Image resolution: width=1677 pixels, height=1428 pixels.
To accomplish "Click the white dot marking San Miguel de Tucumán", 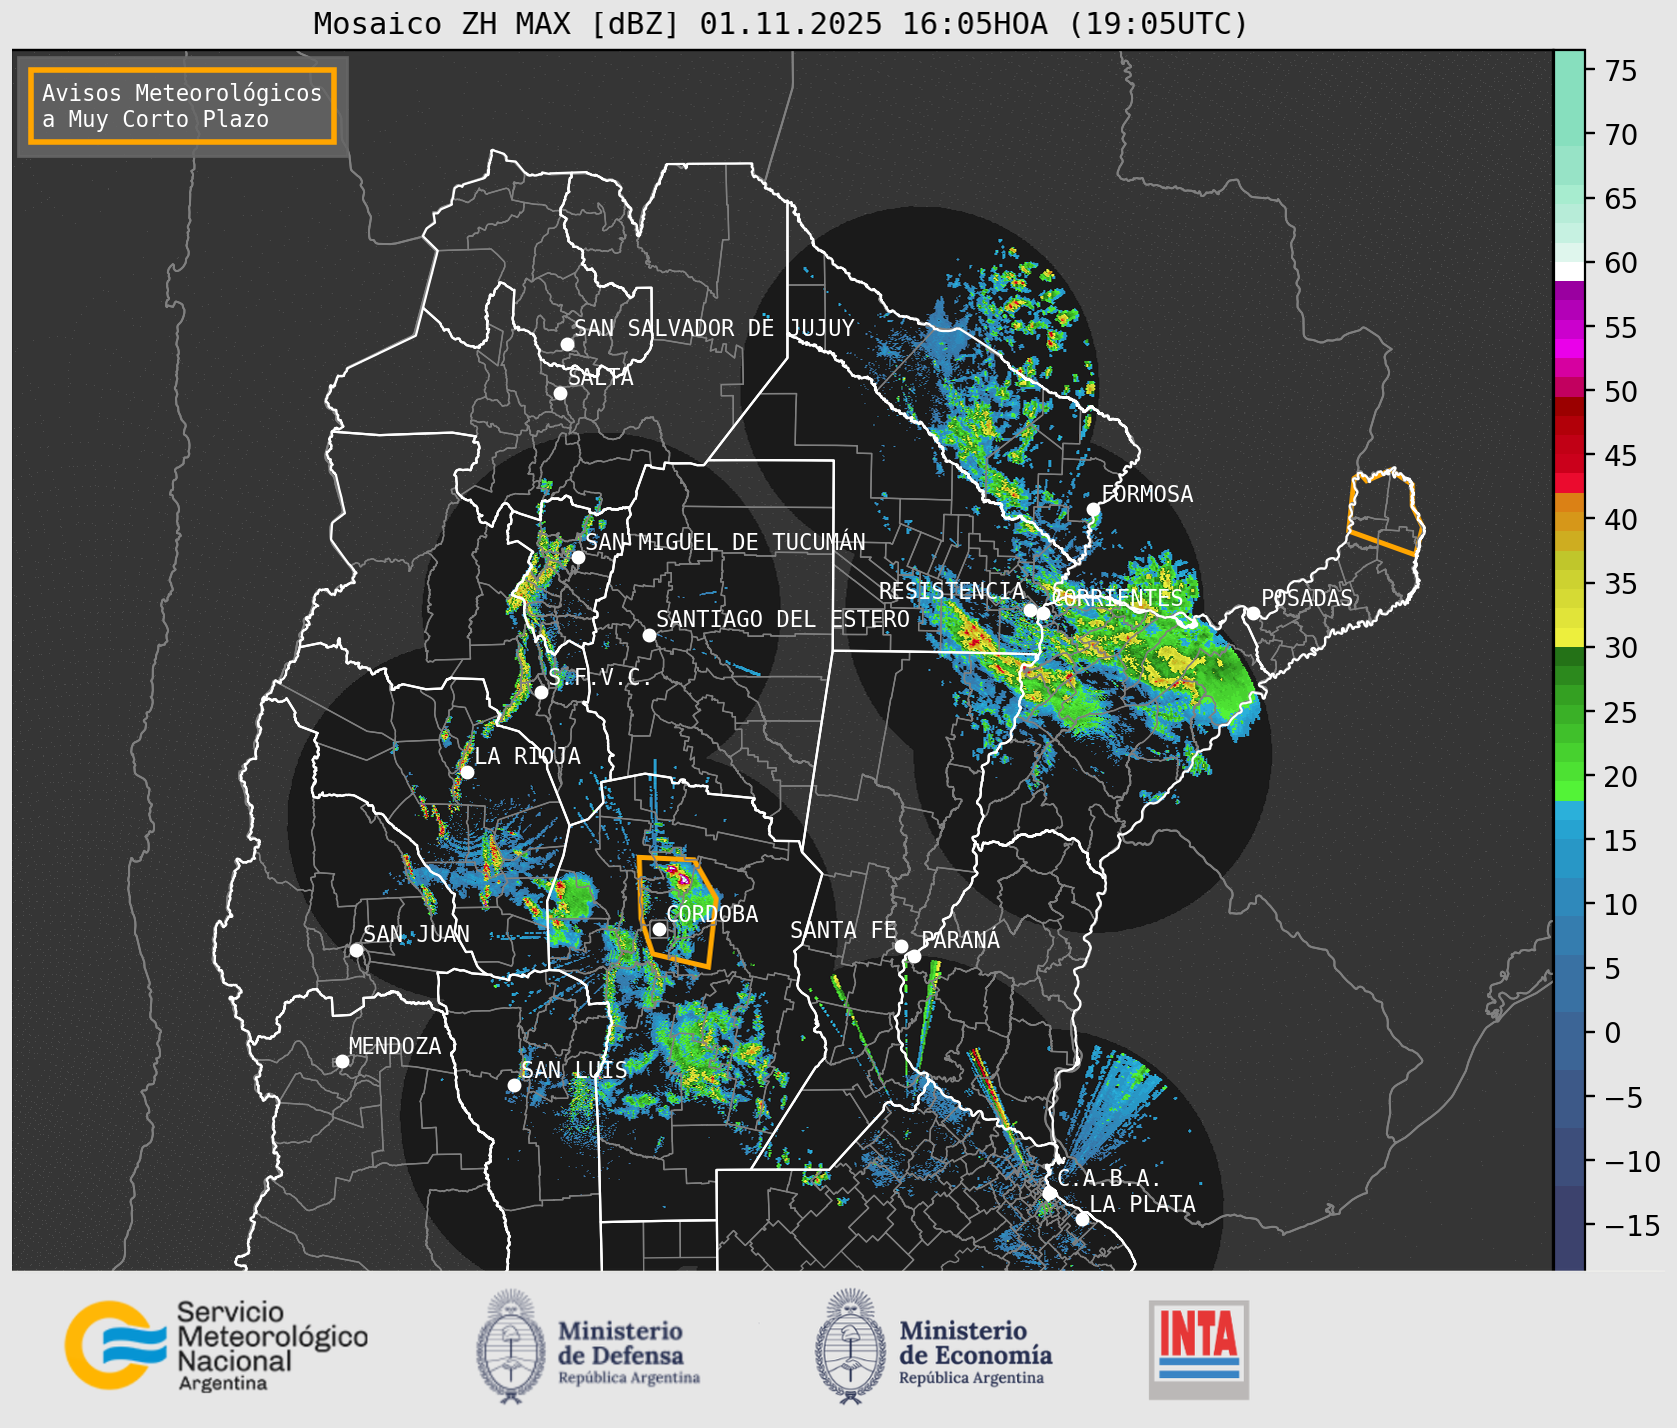I will [578, 557].
